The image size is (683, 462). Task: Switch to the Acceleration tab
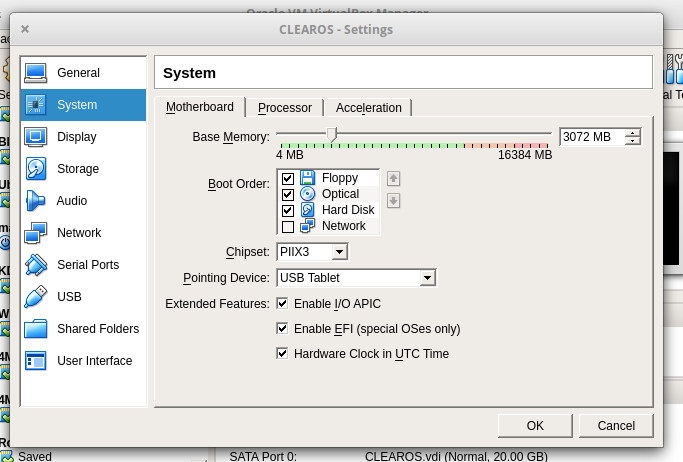coord(369,108)
